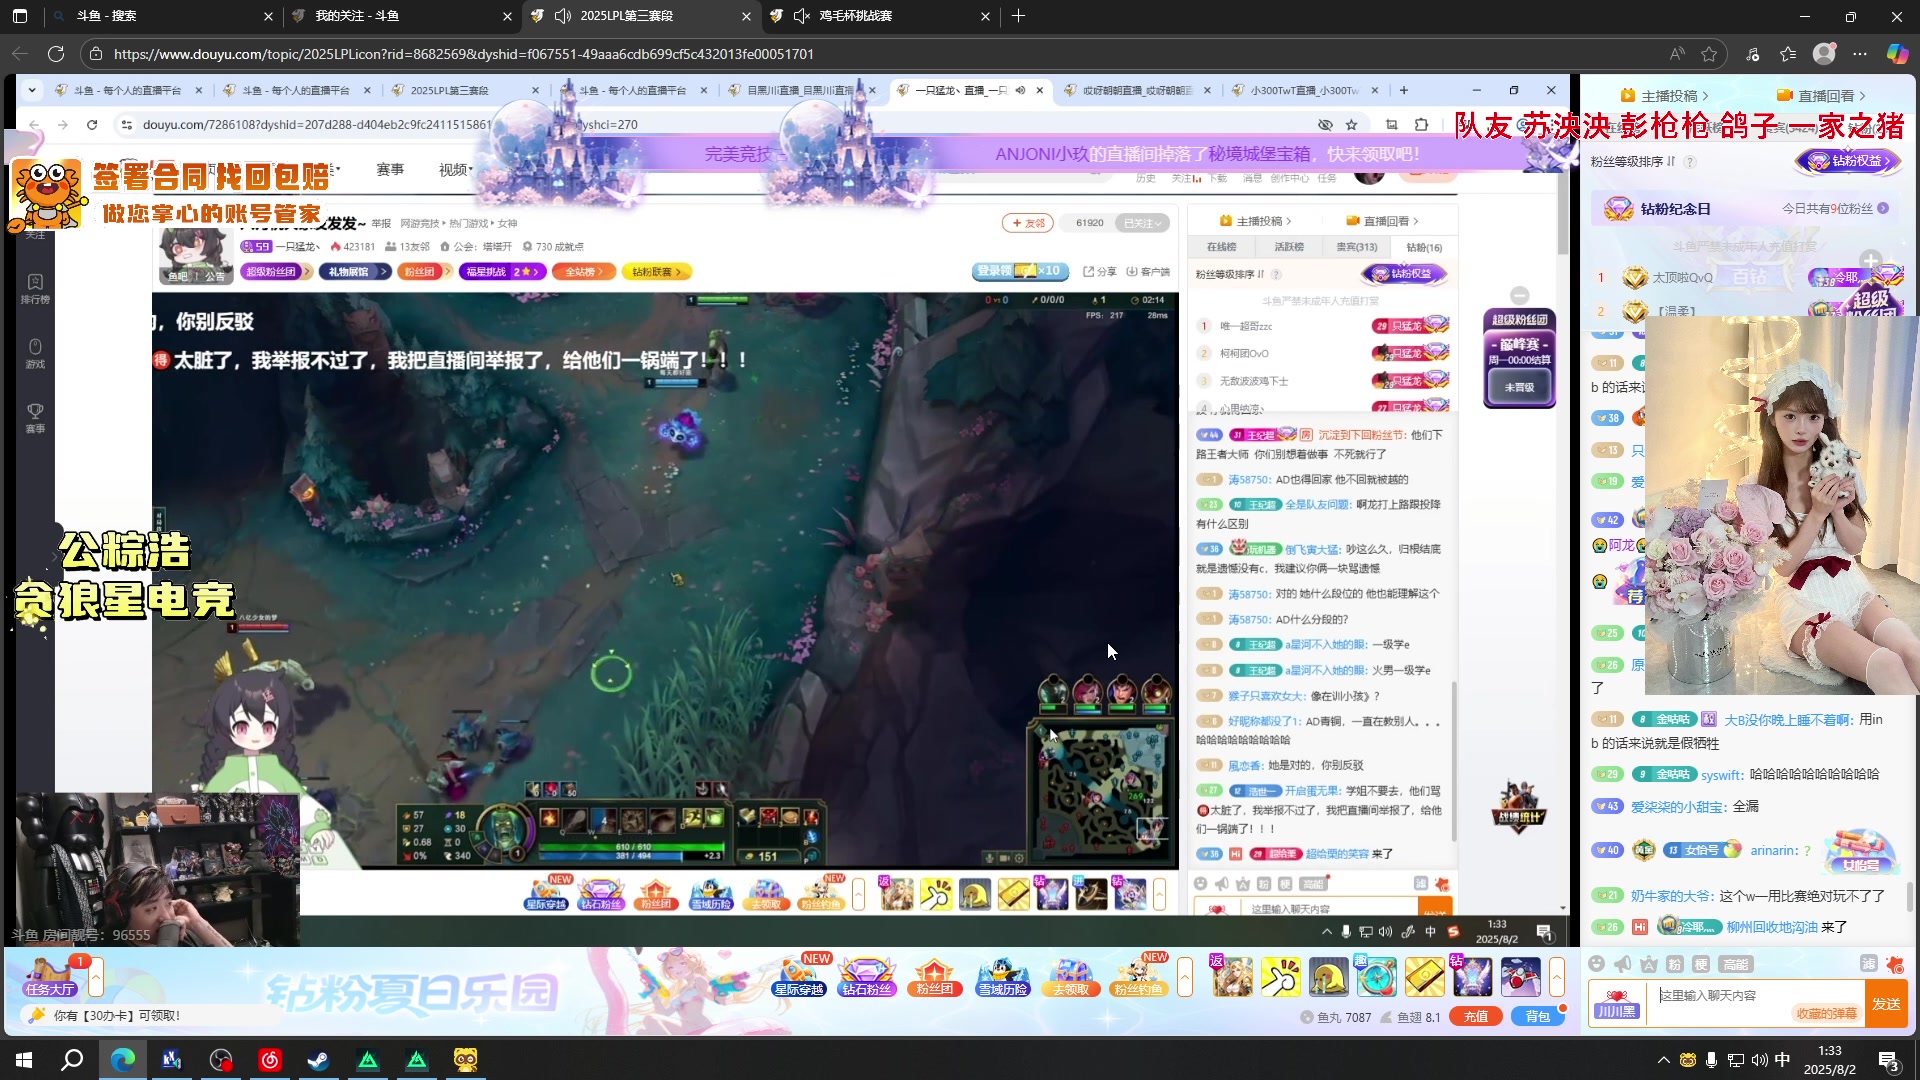Screen dimensions: 1920x1080
Task: Click 充值 recharge button
Action: pyautogui.click(x=1475, y=1016)
